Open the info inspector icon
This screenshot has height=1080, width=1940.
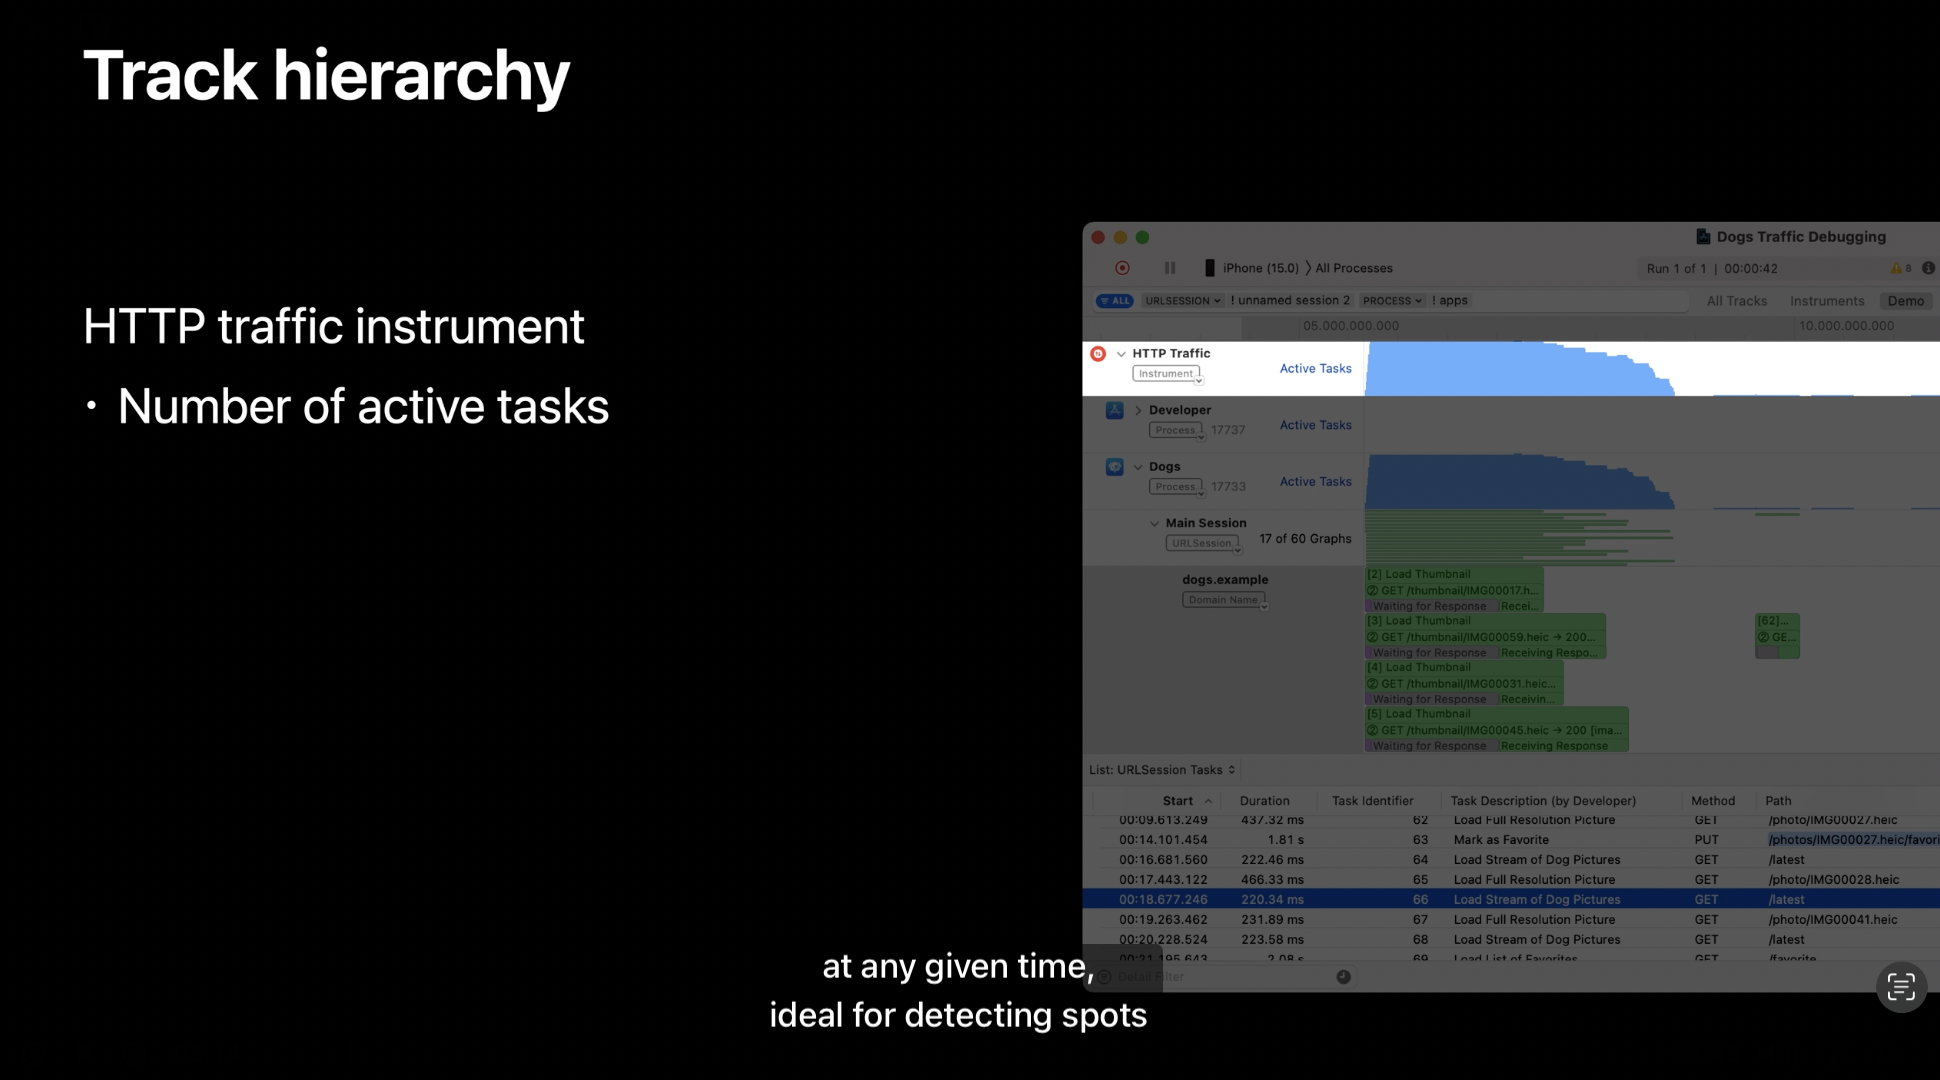click(1928, 268)
